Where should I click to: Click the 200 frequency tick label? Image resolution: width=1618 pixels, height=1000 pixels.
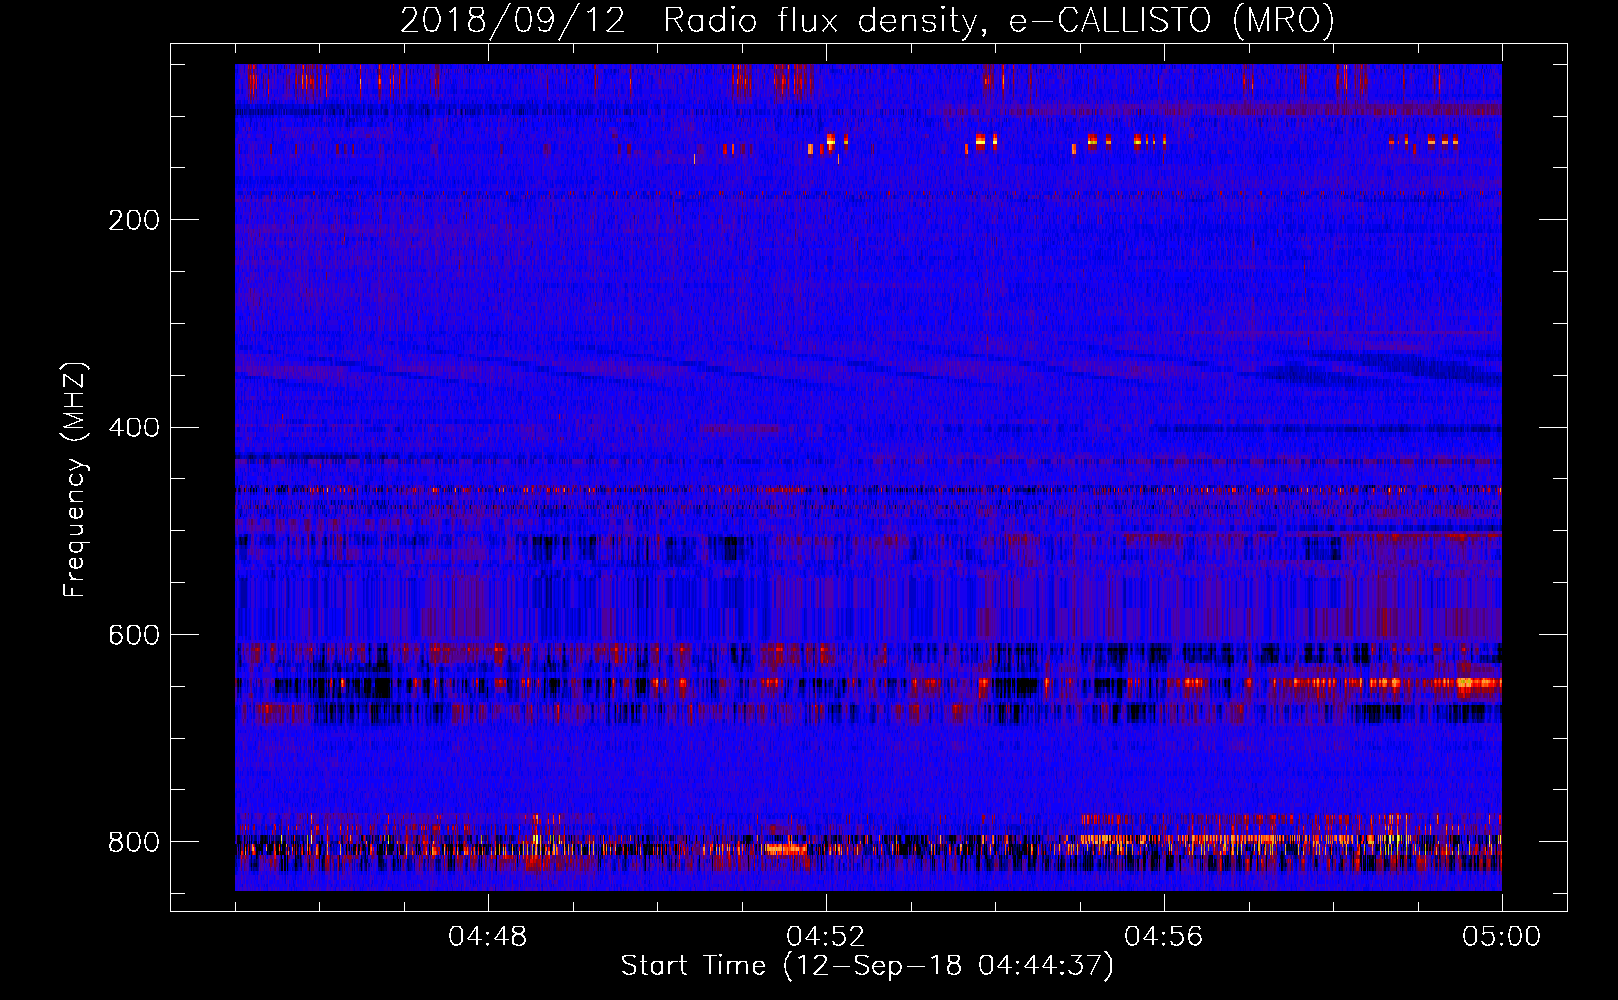click(134, 220)
